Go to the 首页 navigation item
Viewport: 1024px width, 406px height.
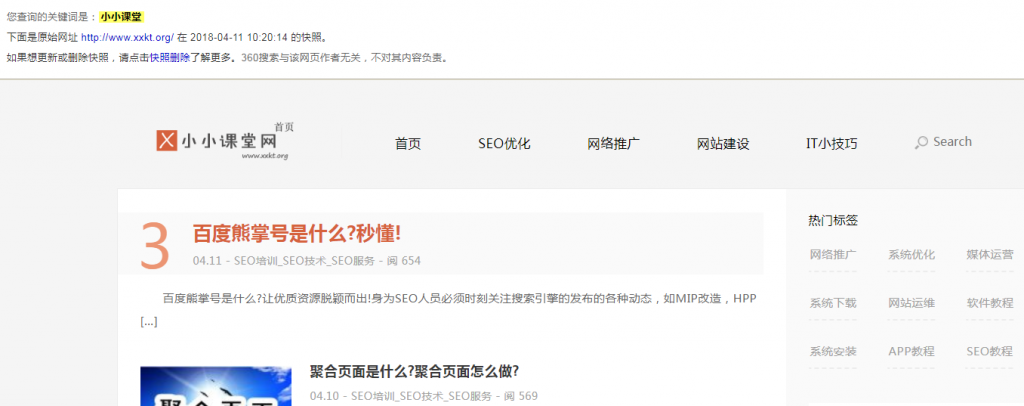[x=408, y=144]
